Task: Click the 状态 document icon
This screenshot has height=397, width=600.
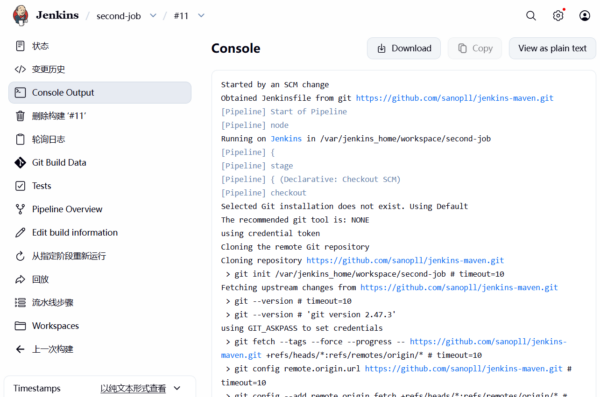Action: [x=20, y=46]
